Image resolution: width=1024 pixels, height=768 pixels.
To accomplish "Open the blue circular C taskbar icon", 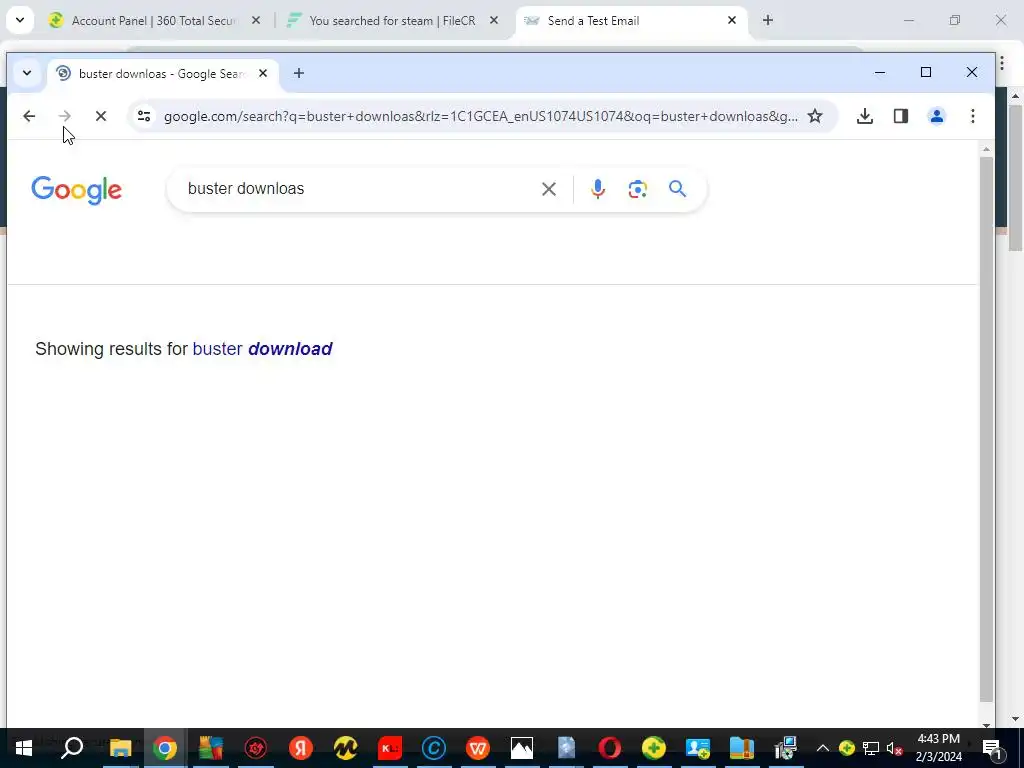I will pyautogui.click(x=434, y=748).
